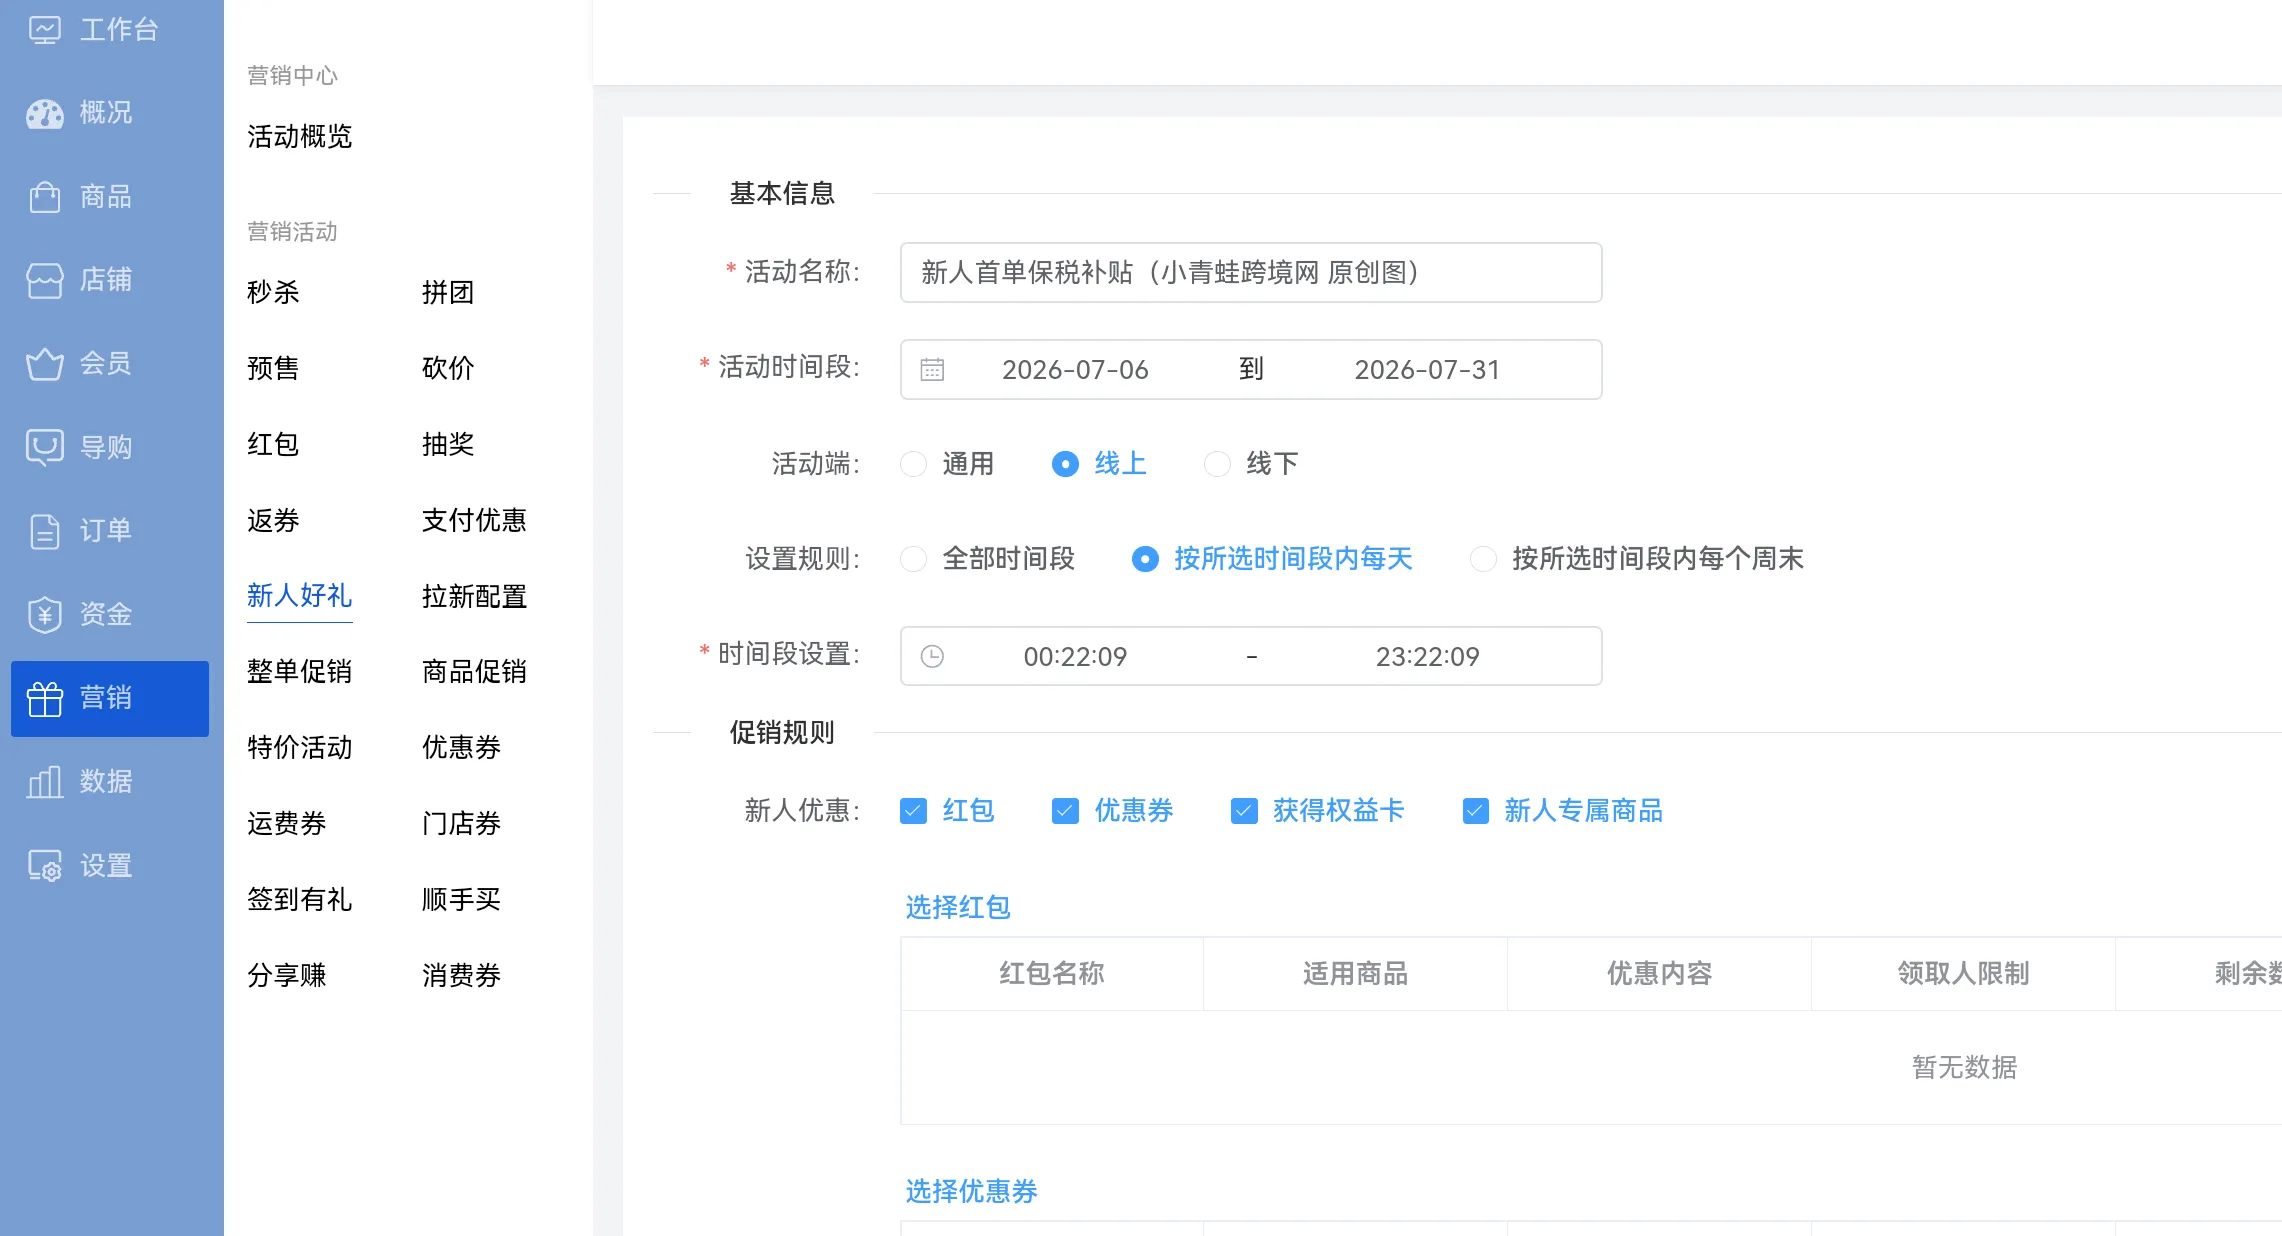Open the 消费券 menu item
The image size is (2282, 1236).
461,976
